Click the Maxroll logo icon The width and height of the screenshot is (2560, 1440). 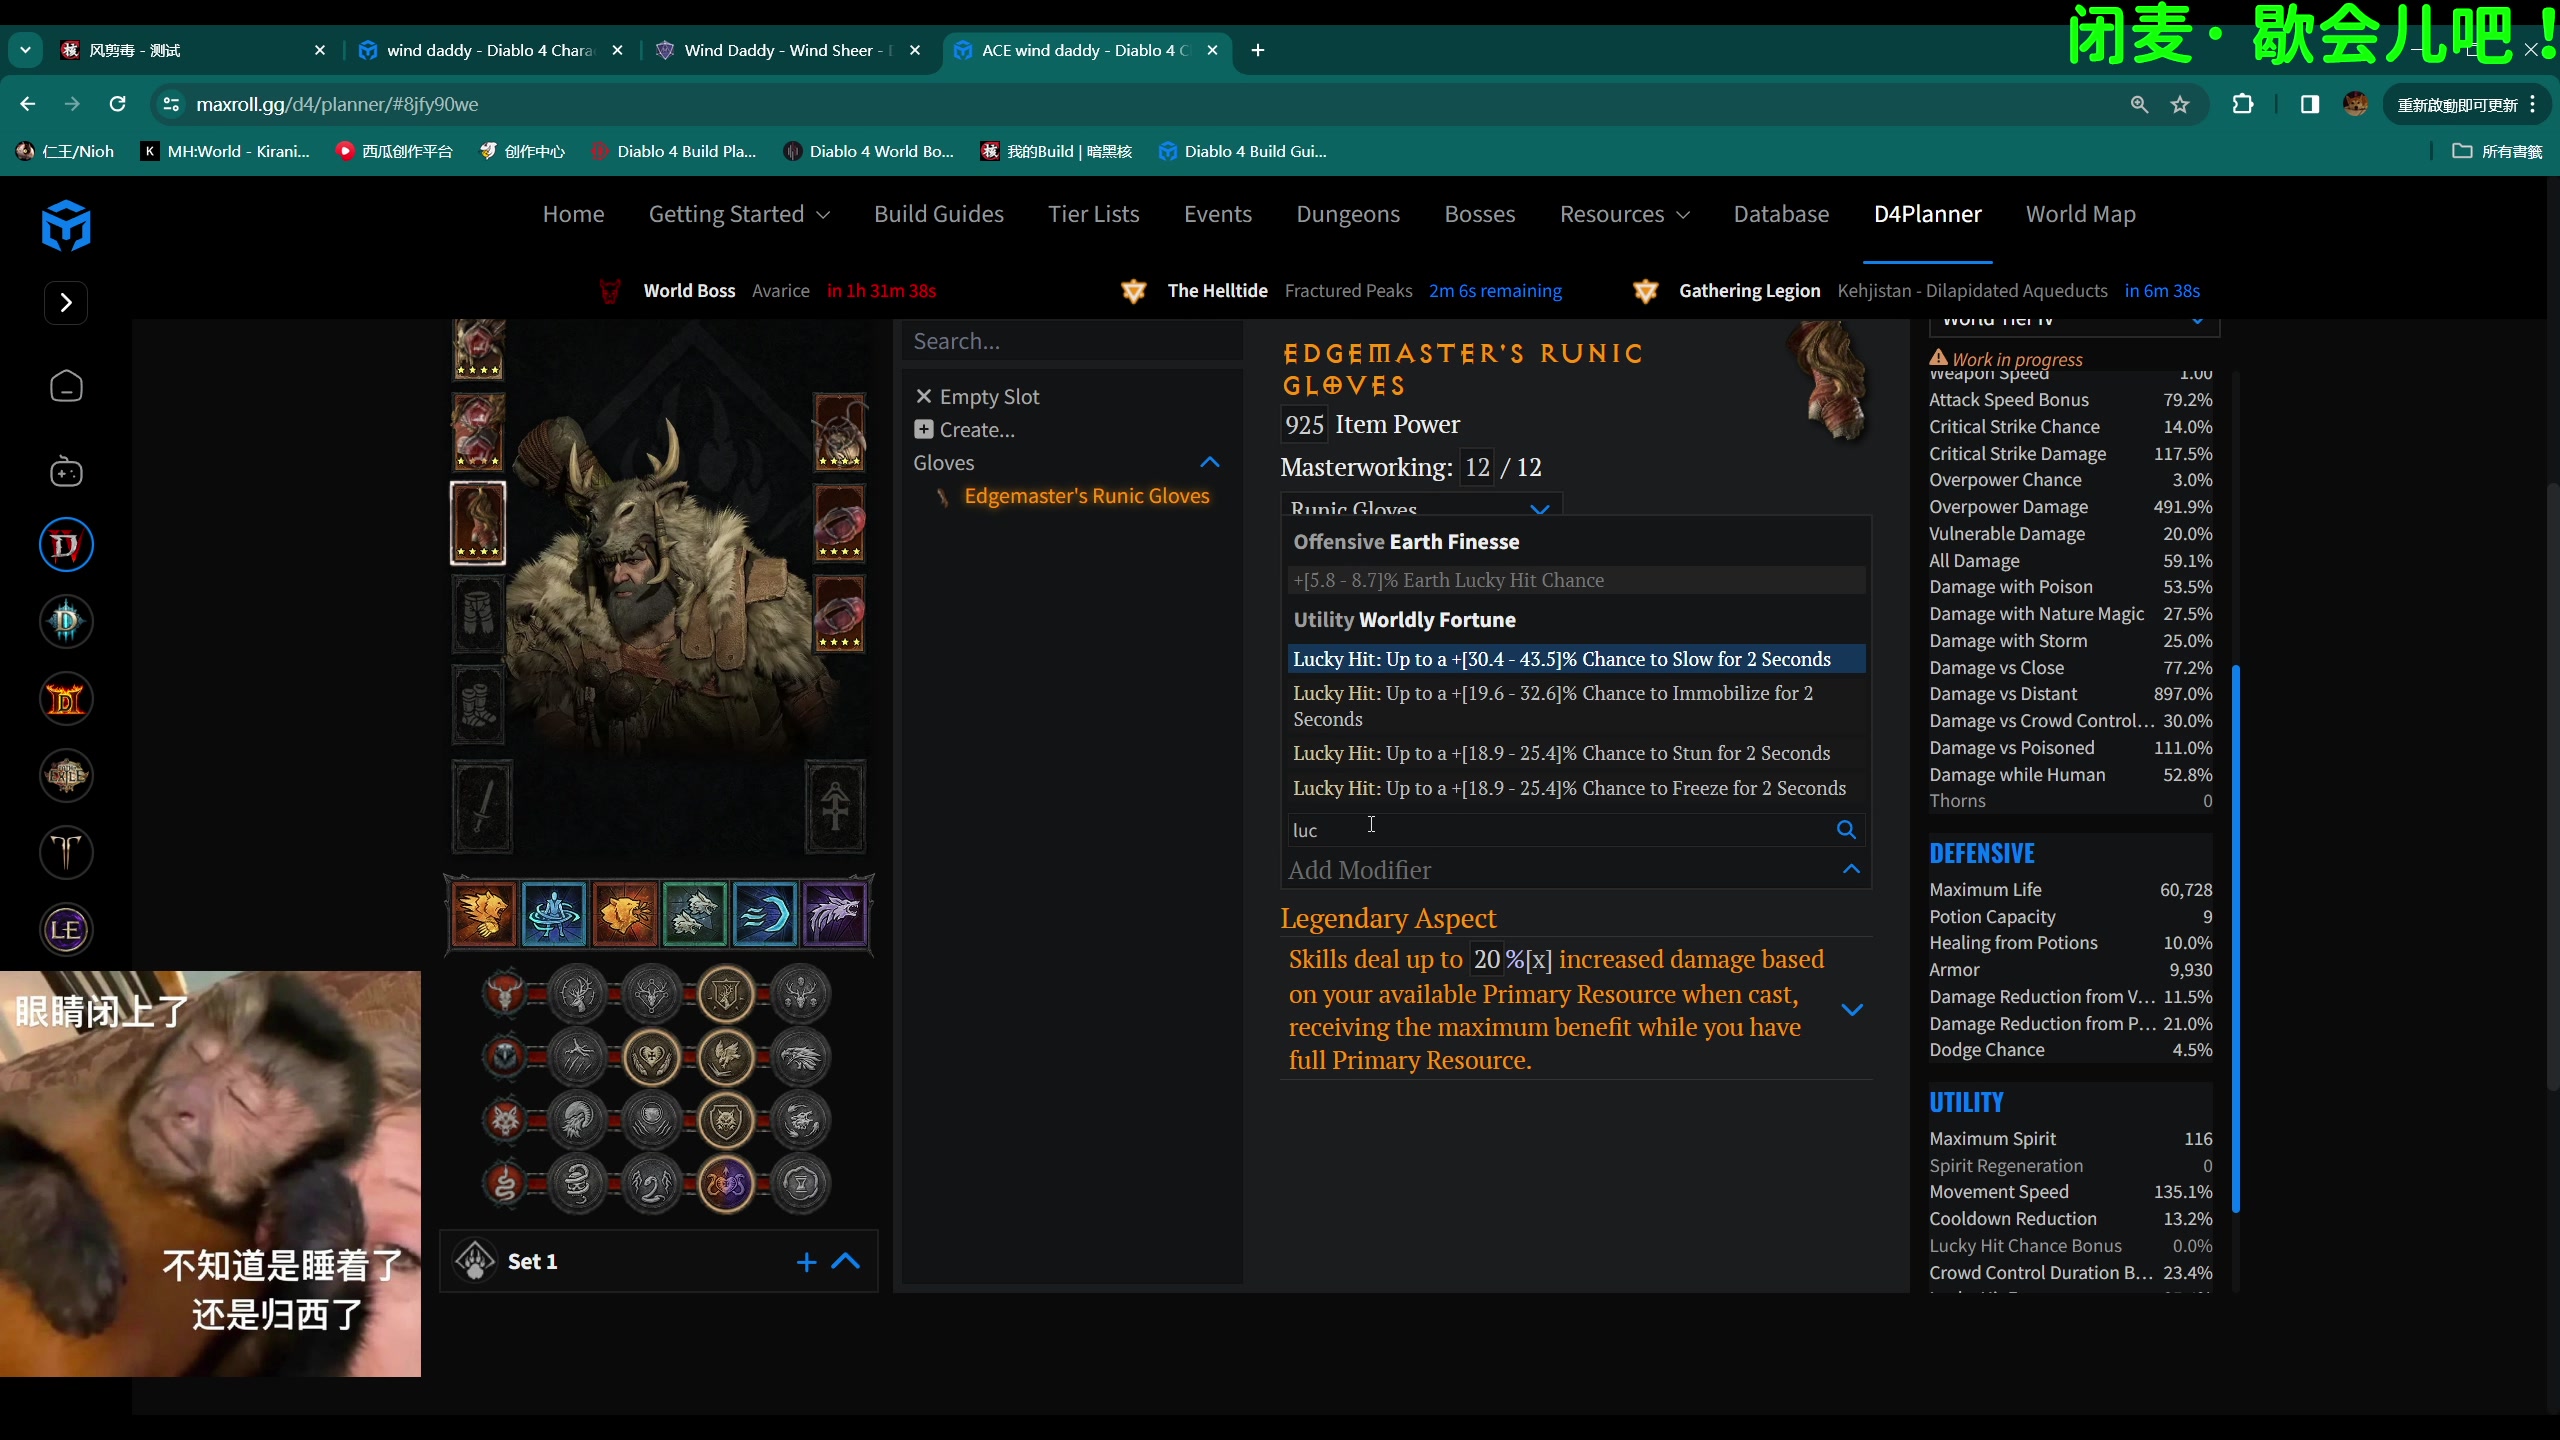pyautogui.click(x=66, y=225)
